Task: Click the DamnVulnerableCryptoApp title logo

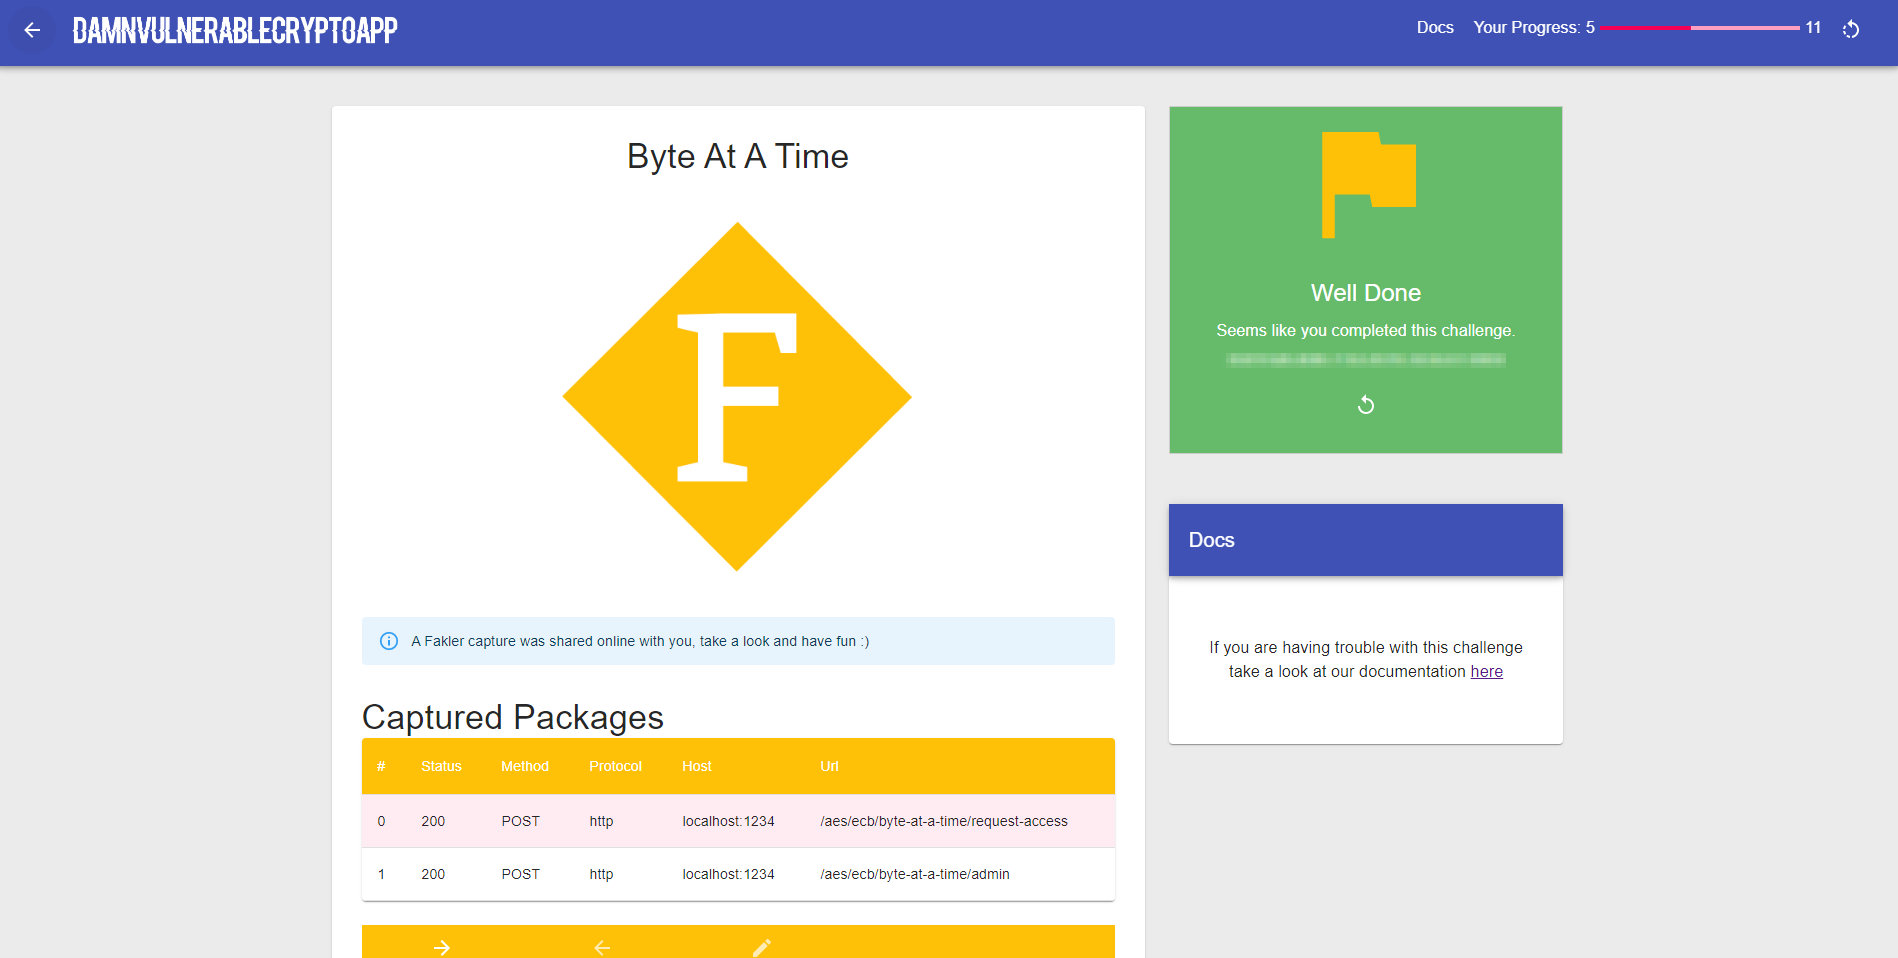Action: [235, 31]
